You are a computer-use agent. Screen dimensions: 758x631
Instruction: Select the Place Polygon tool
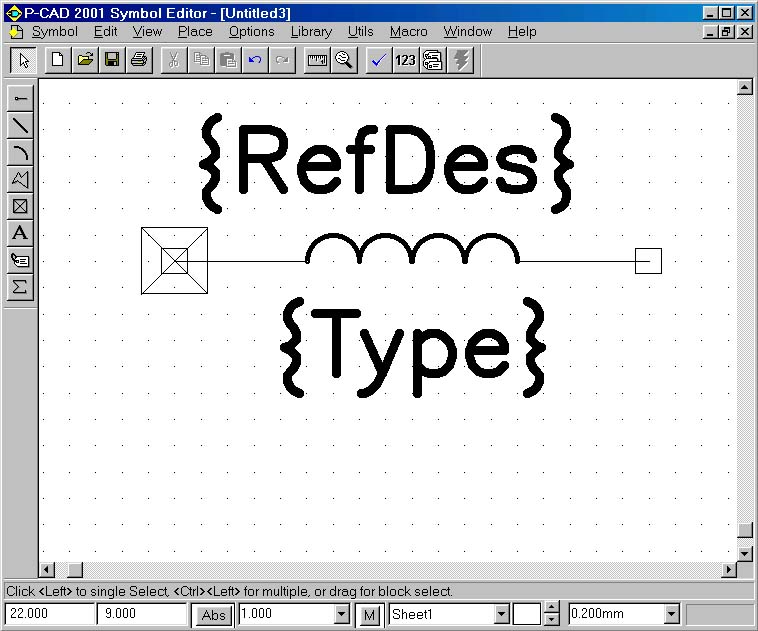point(20,179)
